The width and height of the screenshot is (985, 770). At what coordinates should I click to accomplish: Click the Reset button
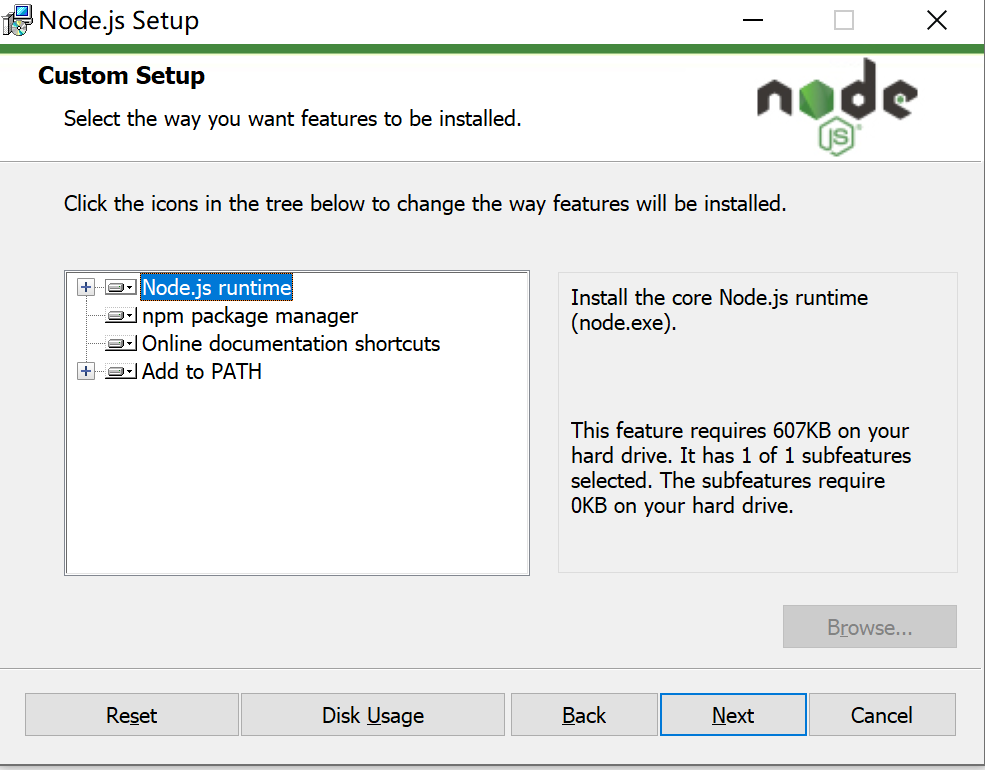tap(130, 714)
